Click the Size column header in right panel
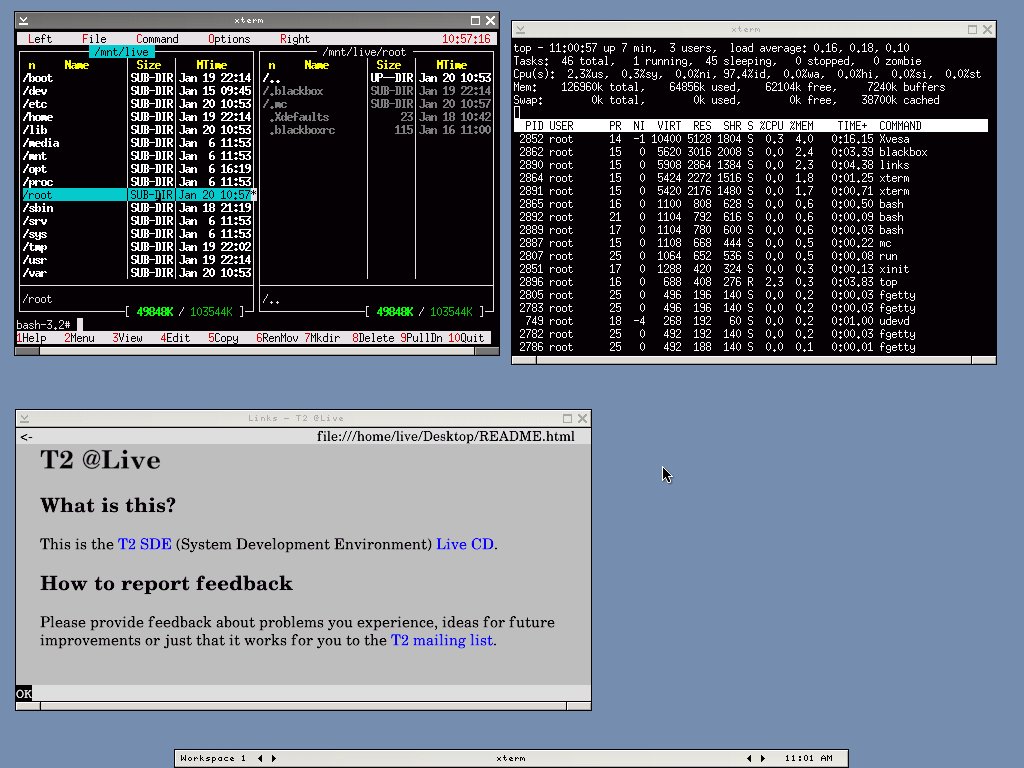 [x=388, y=65]
